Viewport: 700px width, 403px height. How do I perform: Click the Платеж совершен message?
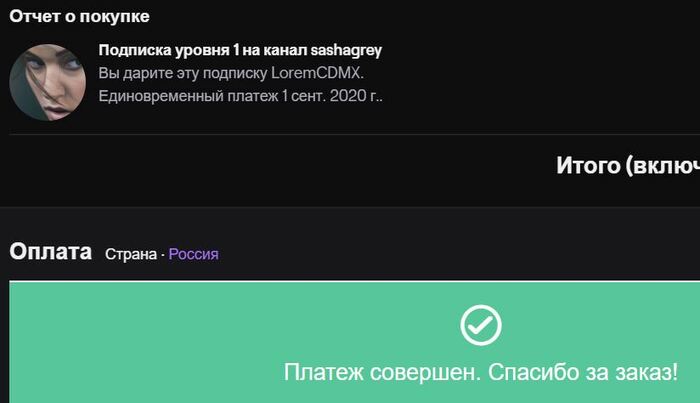(382, 372)
